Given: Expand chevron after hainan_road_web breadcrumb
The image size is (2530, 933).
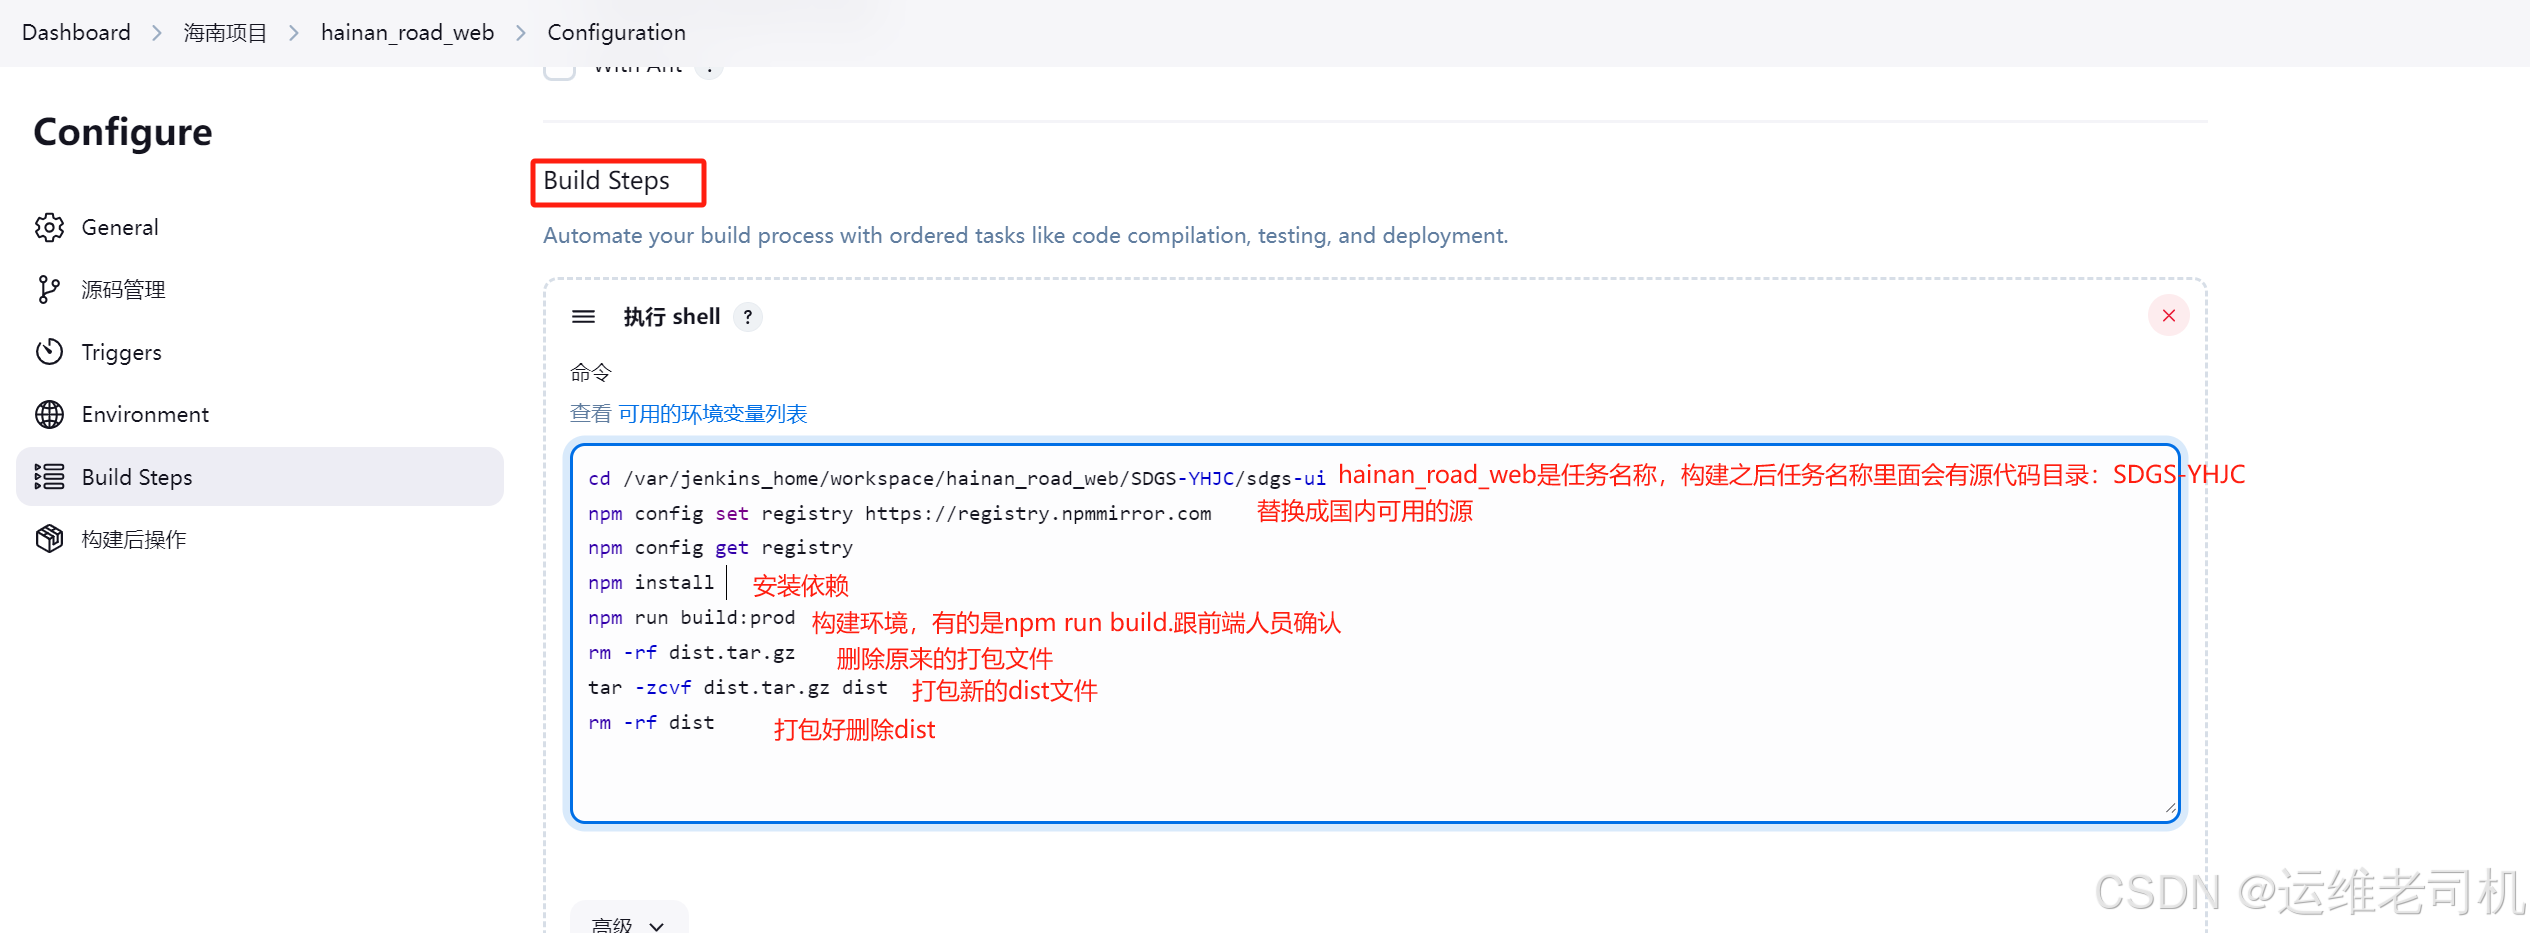Looking at the screenshot, I should (x=521, y=33).
